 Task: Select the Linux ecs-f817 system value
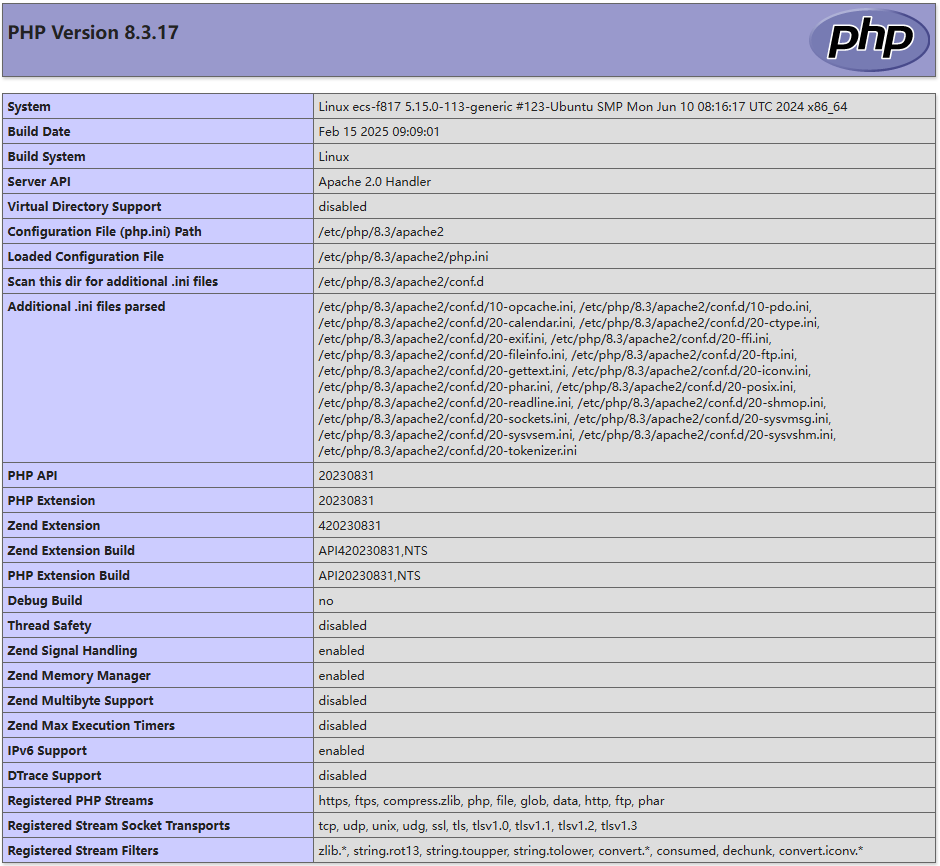pos(583,107)
